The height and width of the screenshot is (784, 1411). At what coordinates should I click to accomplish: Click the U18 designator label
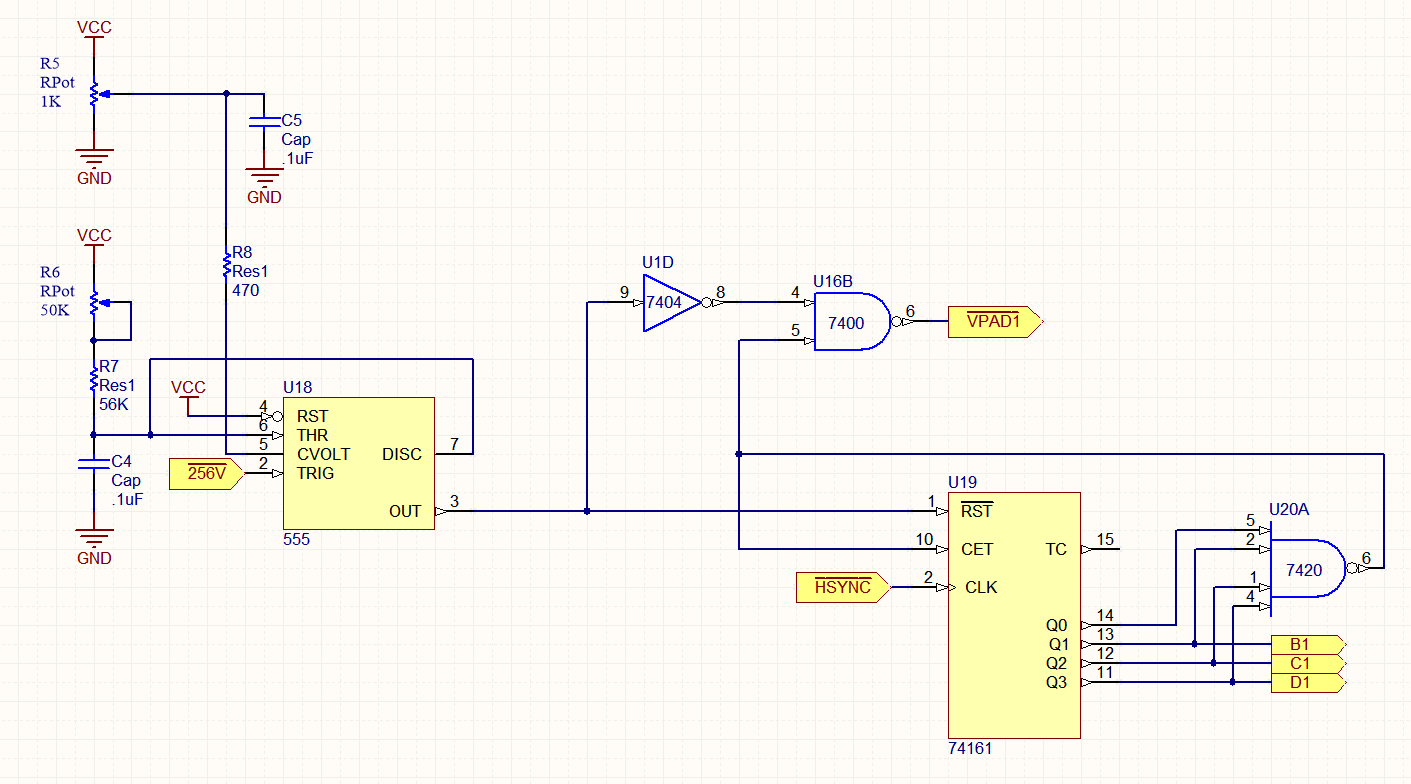(x=297, y=387)
